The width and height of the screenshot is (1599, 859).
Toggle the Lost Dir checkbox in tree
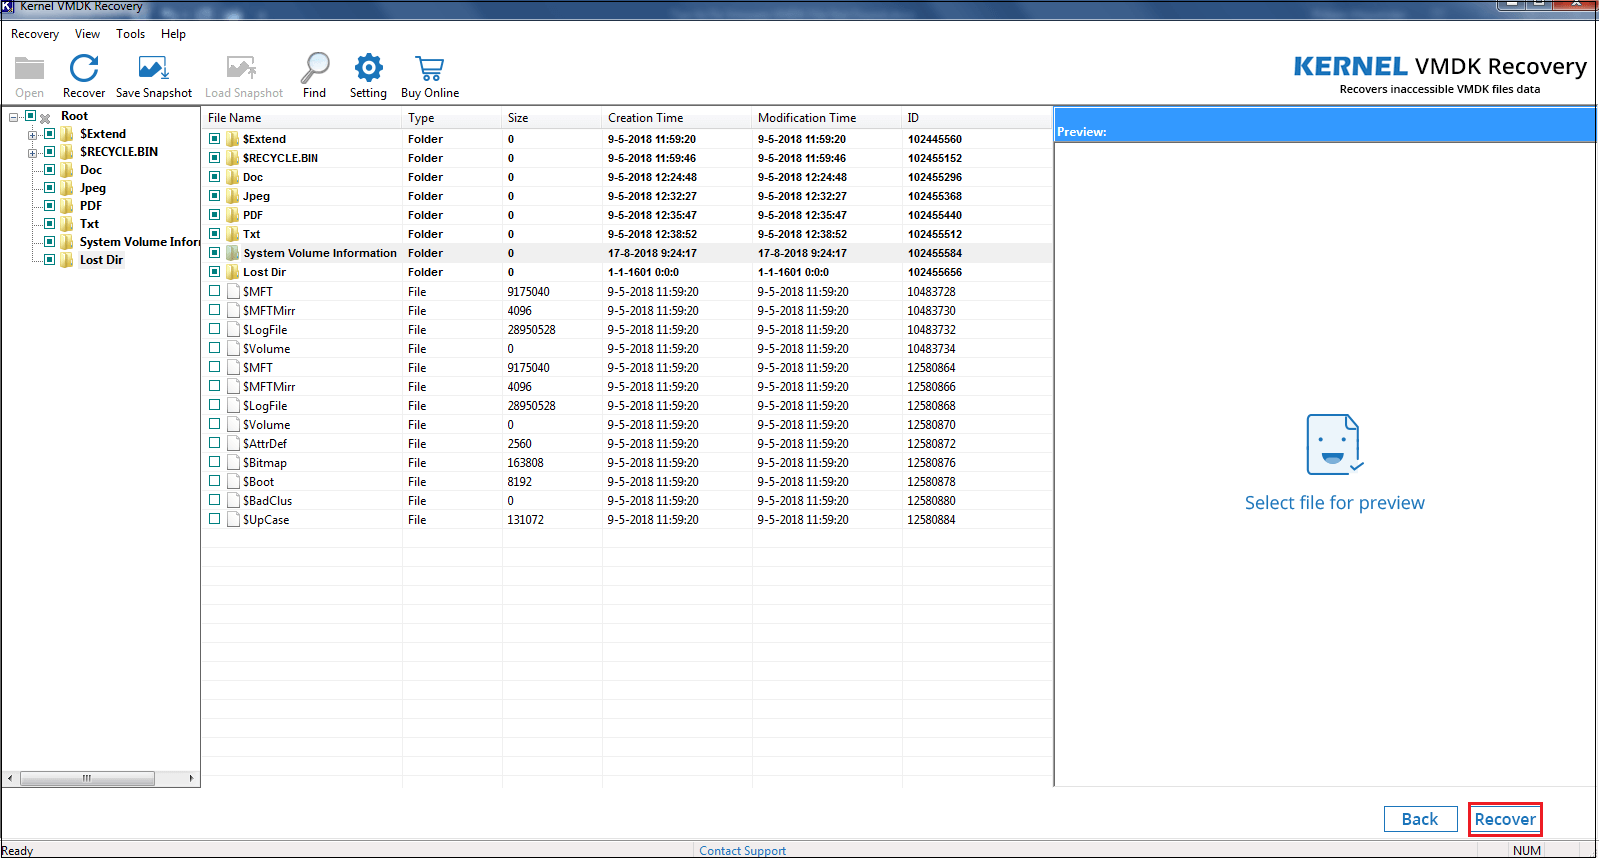point(49,260)
